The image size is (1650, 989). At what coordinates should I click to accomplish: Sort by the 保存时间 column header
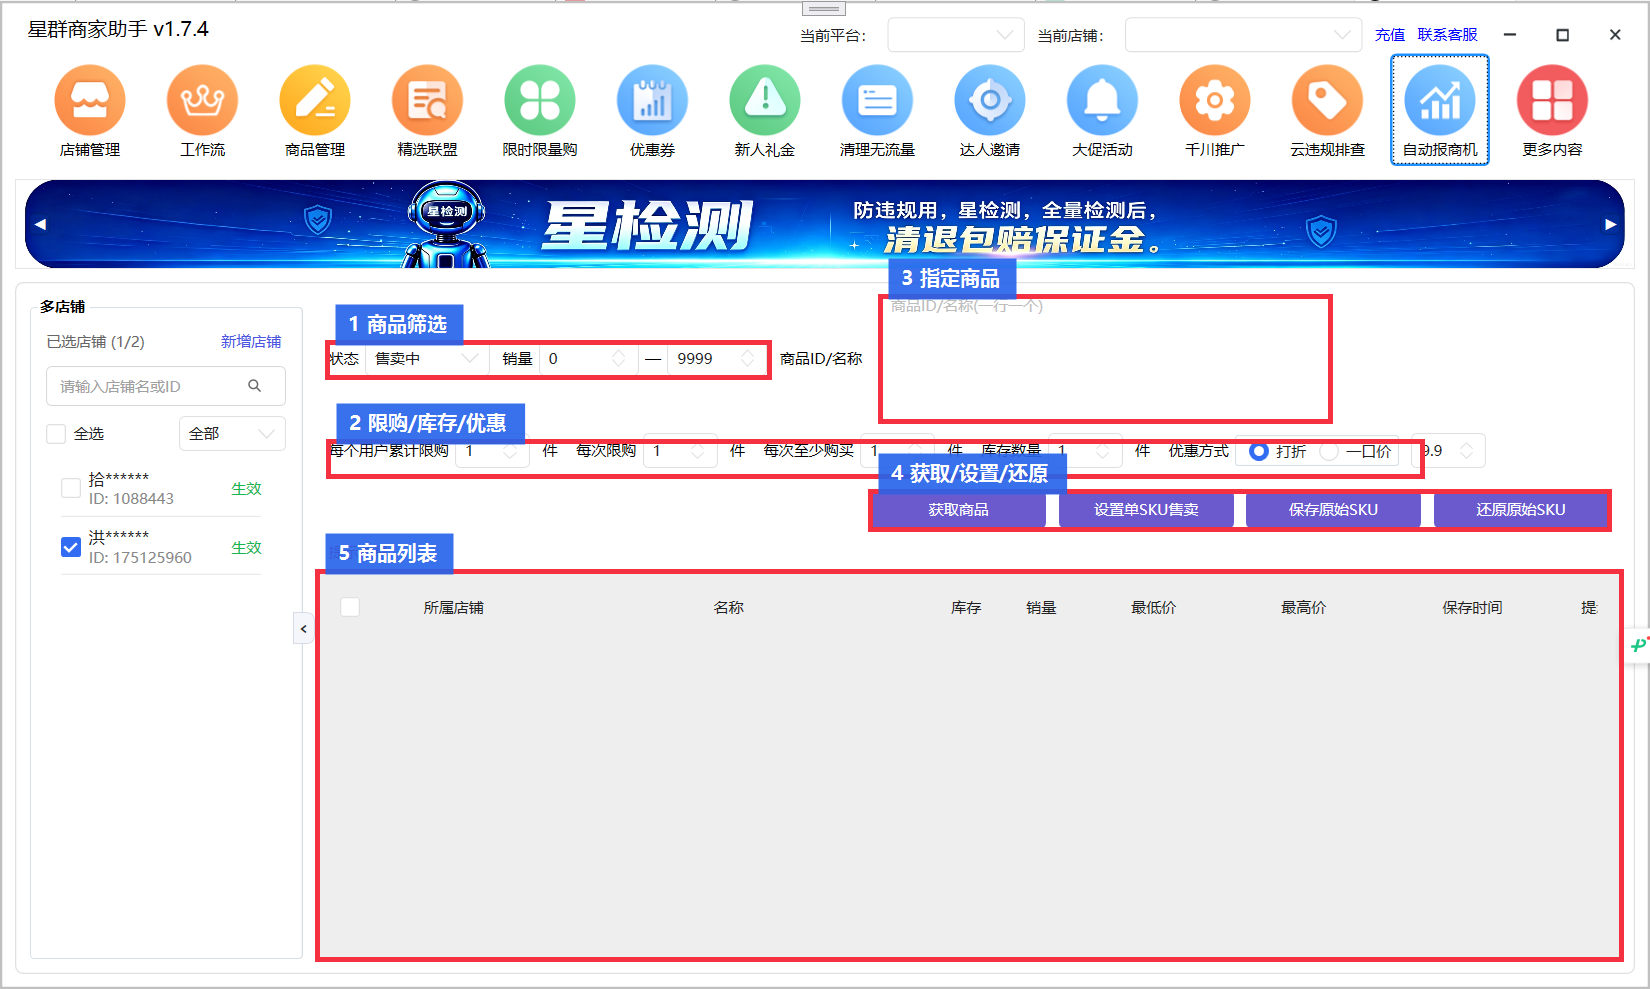coord(1472,608)
